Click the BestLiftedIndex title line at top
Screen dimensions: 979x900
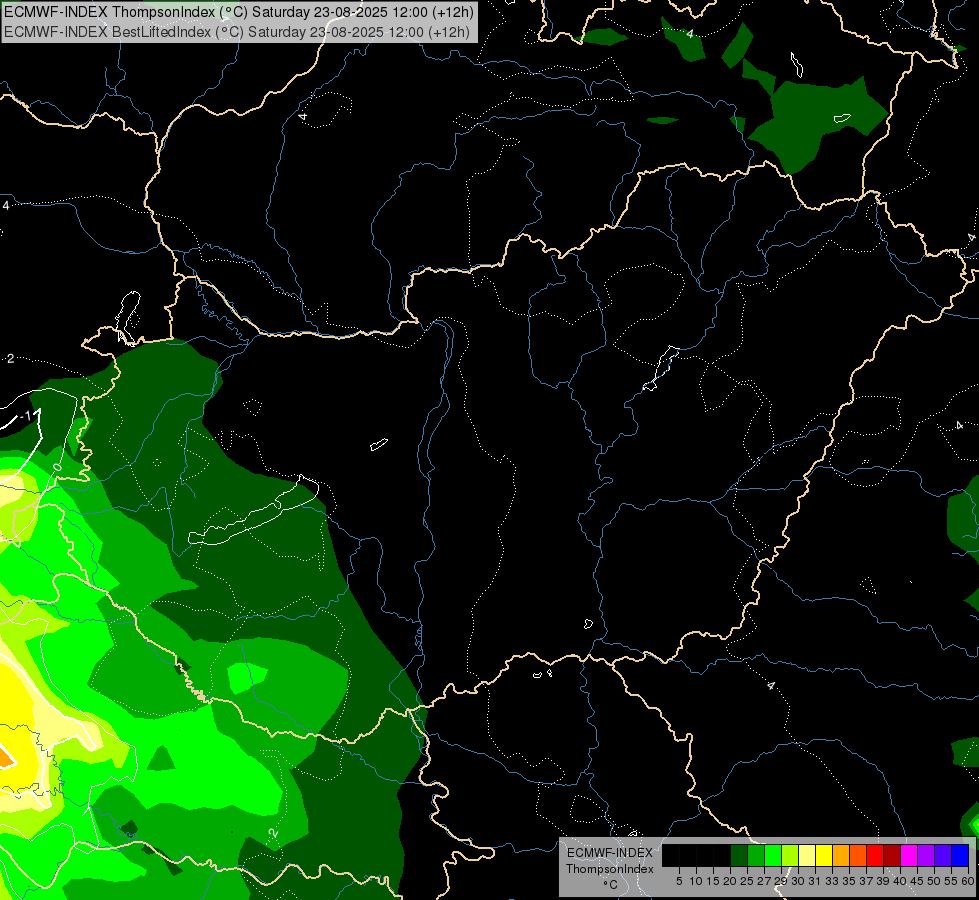tap(237, 31)
